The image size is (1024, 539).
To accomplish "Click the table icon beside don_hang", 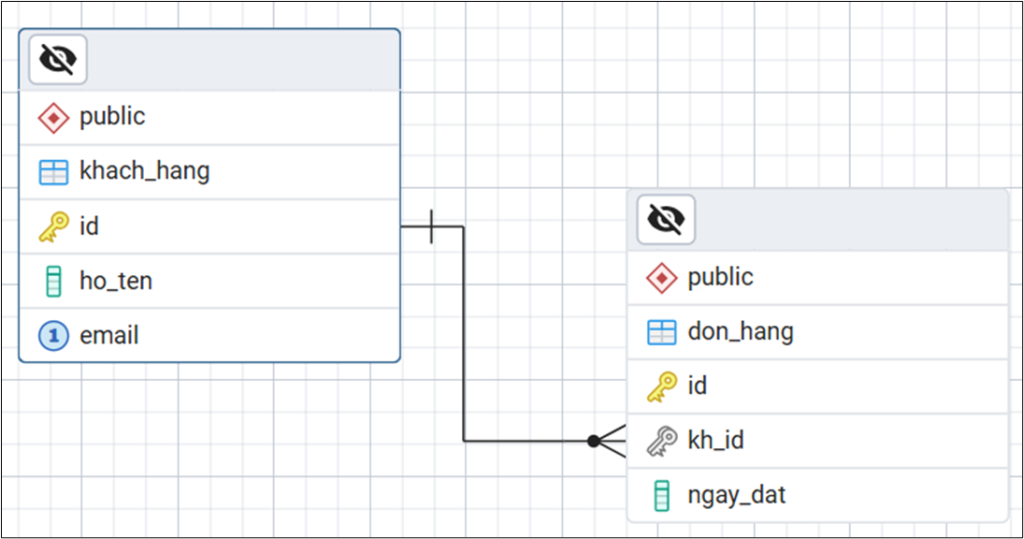I will tap(661, 332).
